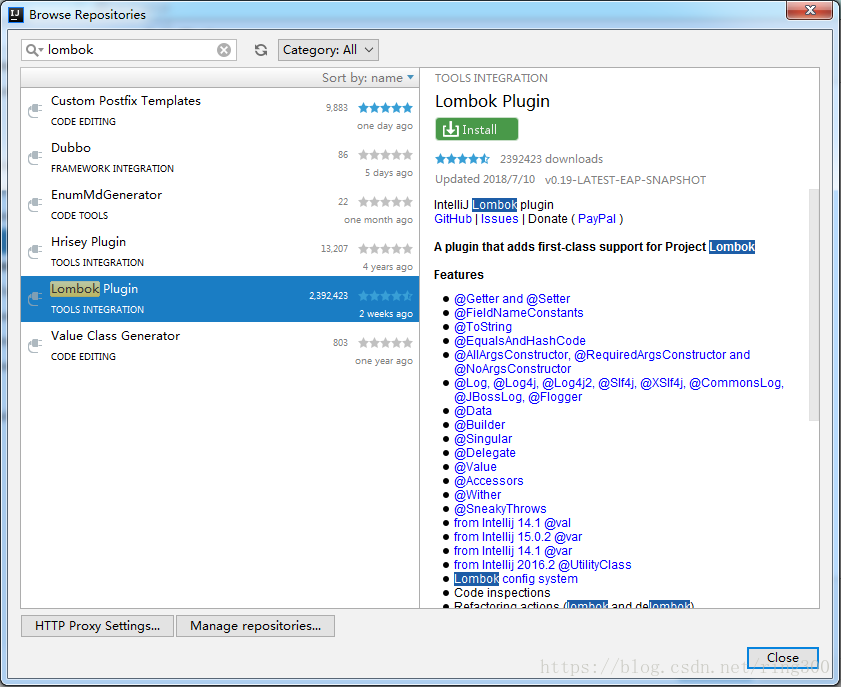Viewport: 841px width, 687px height.
Task: Open the @Builder link
Action: (x=479, y=425)
